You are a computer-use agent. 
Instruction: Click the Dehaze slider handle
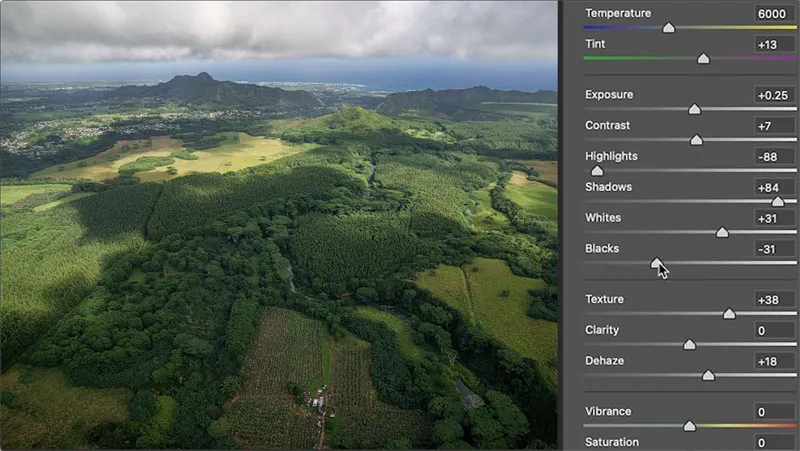click(708, 376)
